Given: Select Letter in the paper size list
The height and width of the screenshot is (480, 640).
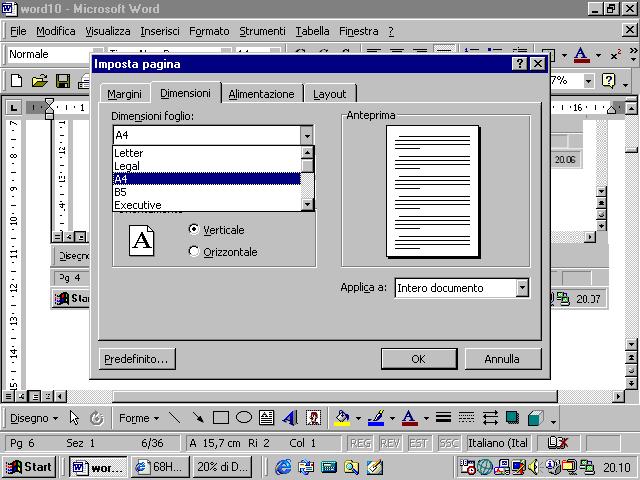Looking at the screenshot, I should click(207, 153).
